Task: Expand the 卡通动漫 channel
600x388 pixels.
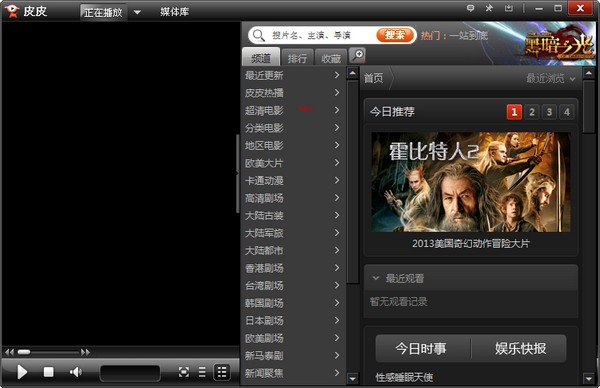Action: 293,180
